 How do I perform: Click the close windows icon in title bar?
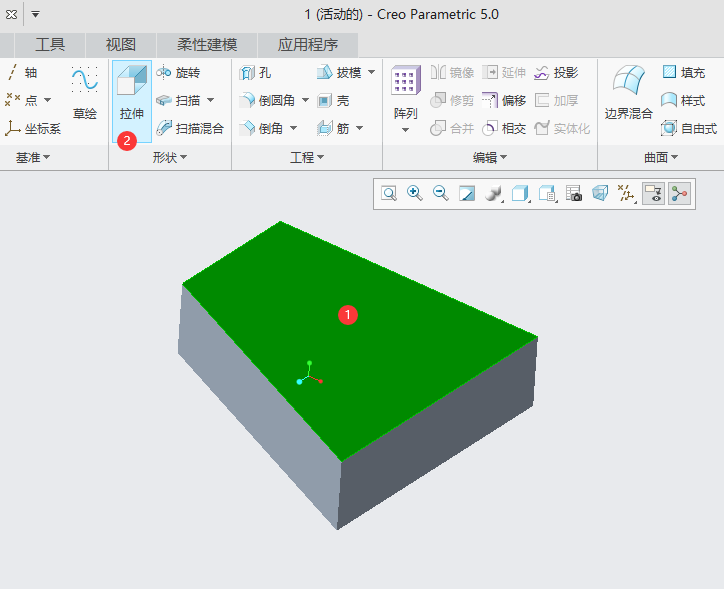pos(12,14)
